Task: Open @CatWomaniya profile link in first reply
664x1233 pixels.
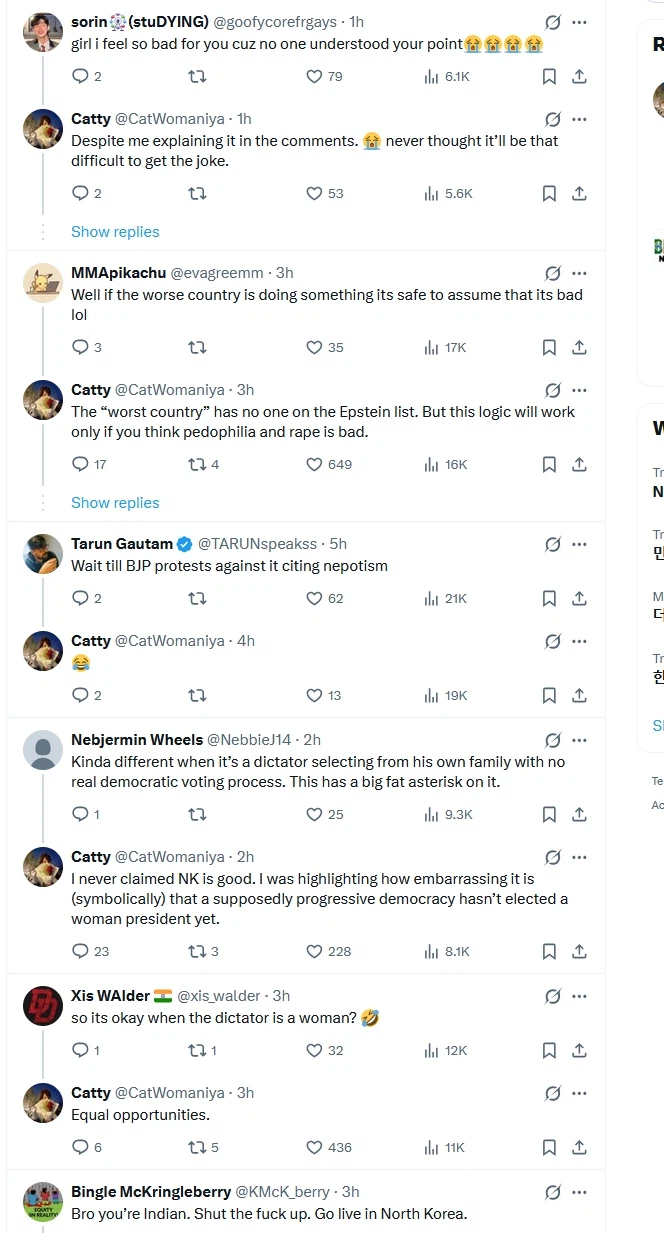Action: 169,119
